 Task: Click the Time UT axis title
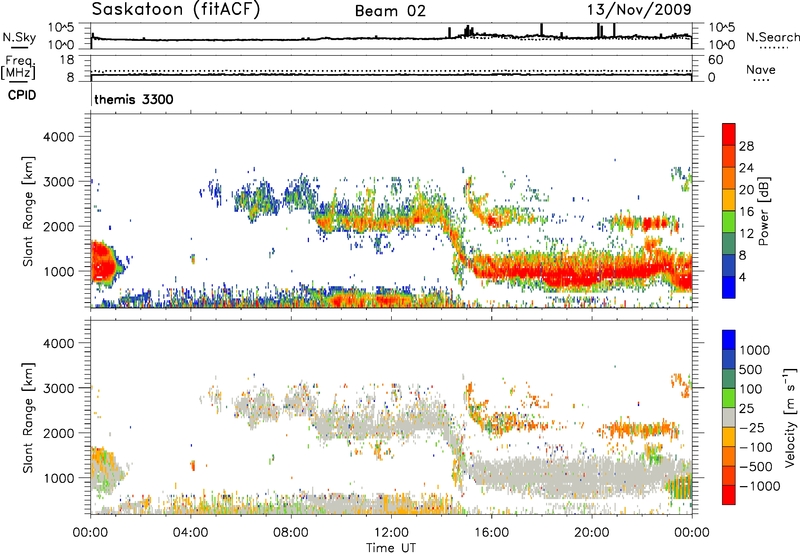coord(391,548)
